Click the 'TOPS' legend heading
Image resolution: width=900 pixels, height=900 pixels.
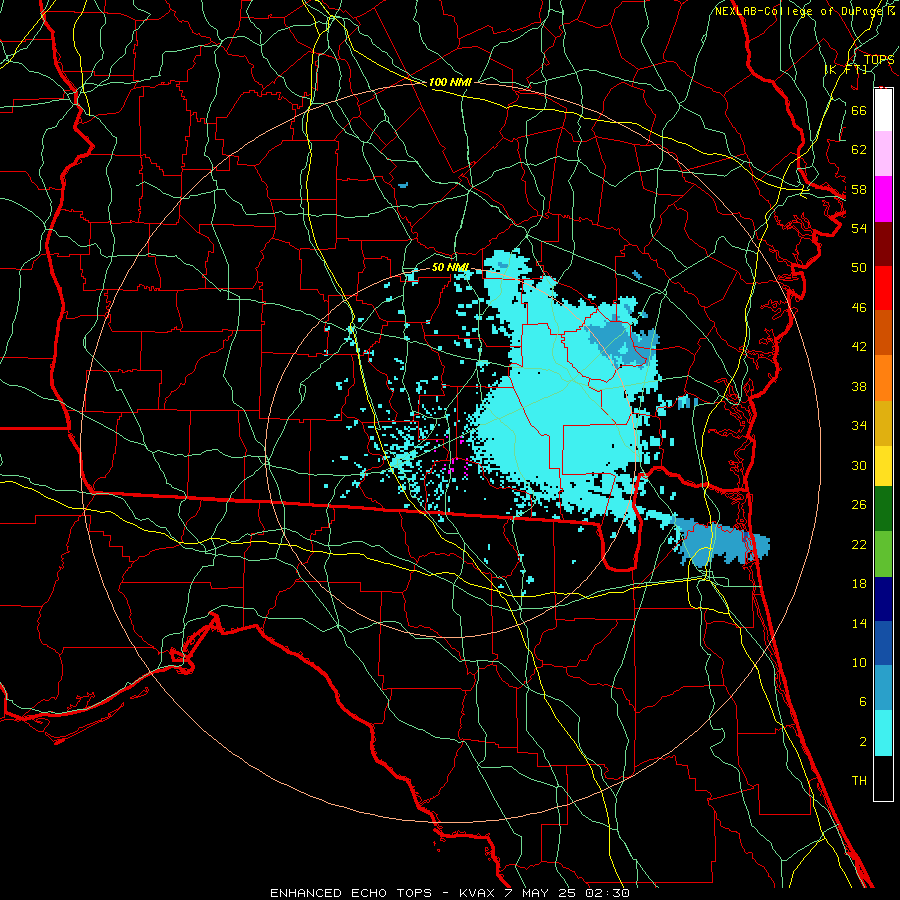coord(879,60)
